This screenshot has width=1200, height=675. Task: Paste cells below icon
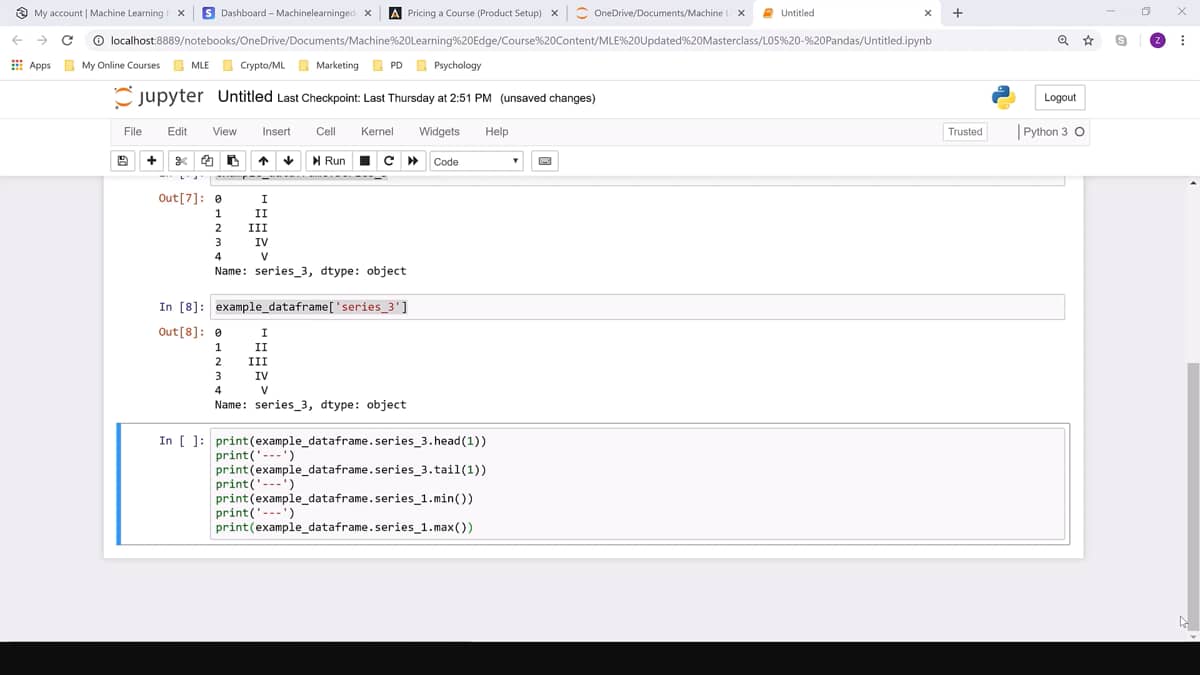coord(232,161)
